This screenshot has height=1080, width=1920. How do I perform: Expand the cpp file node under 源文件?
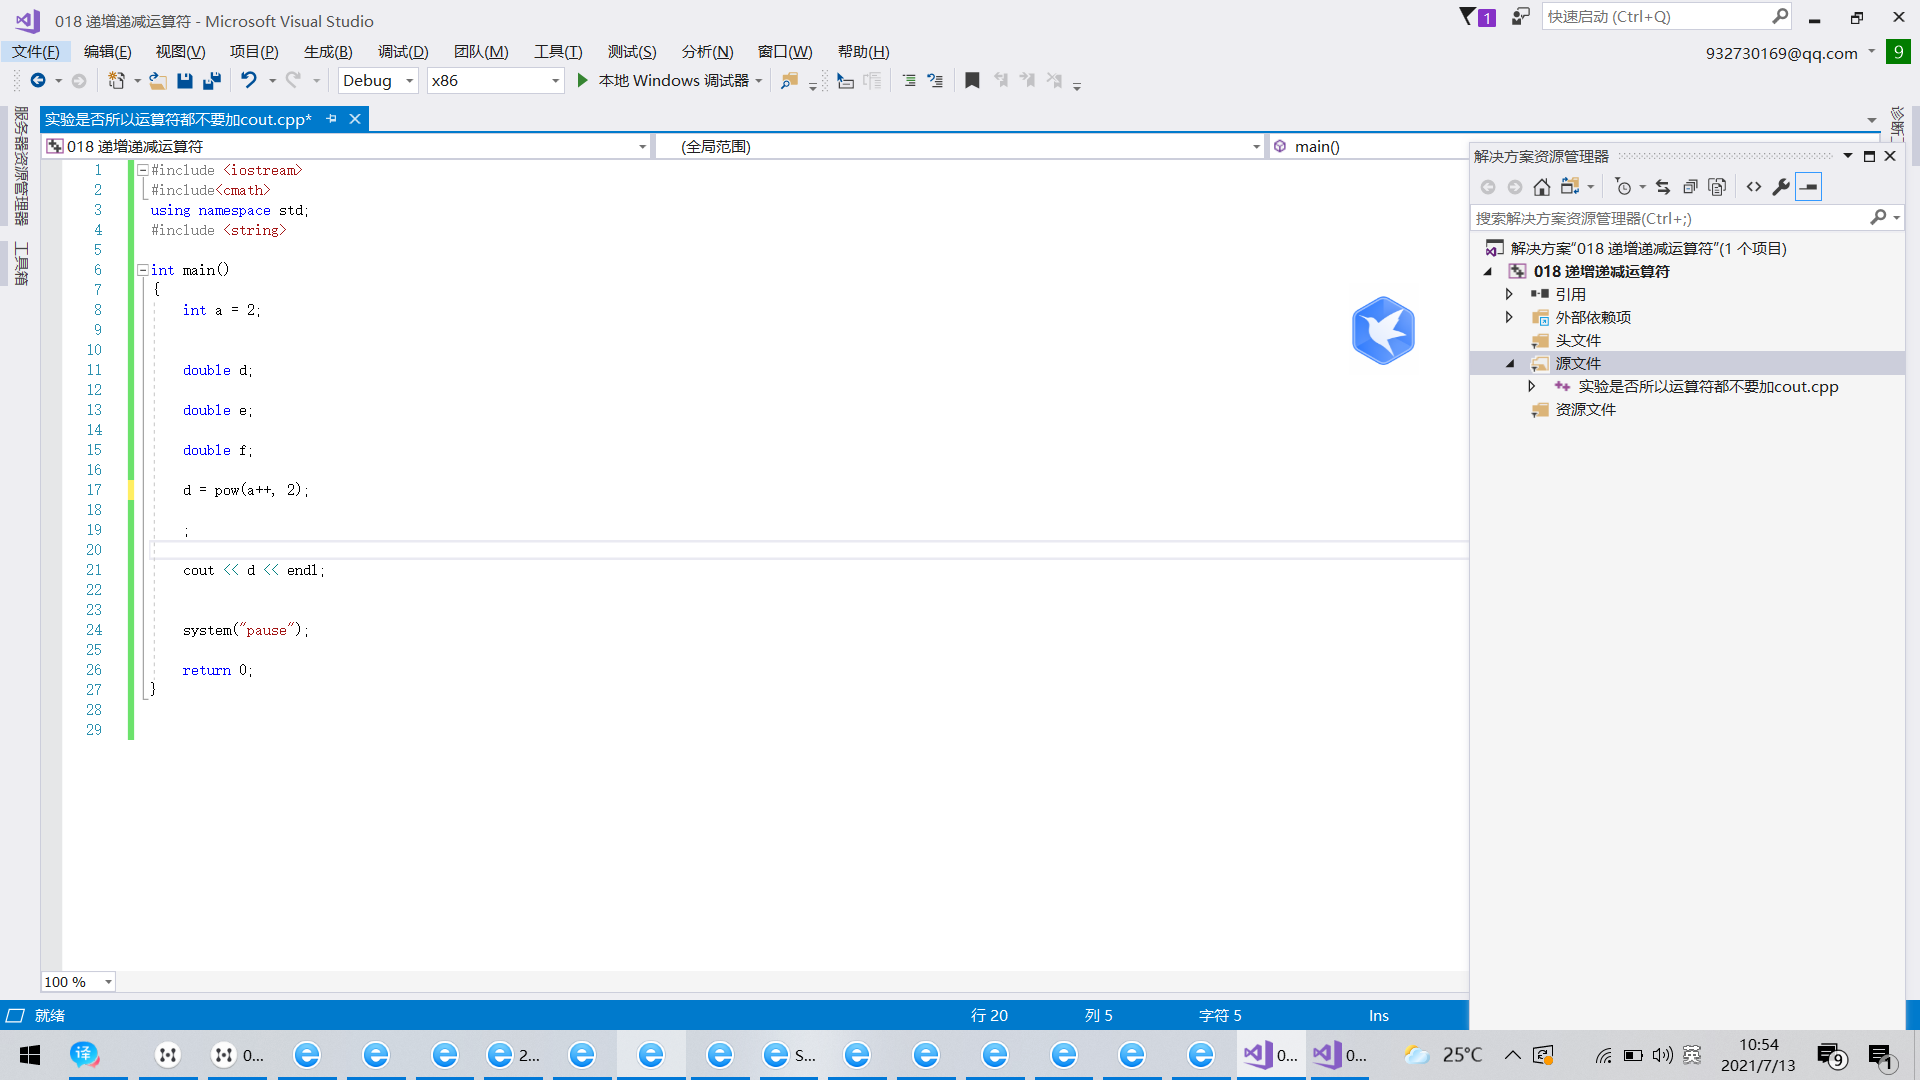click(1531, 386)
